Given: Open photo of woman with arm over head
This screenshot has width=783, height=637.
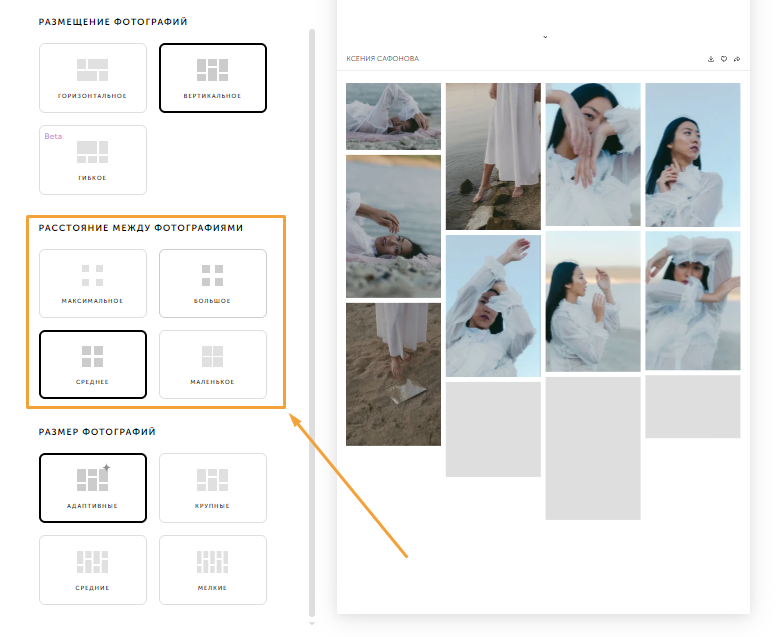Looking at the screenshot, I should point(493,306).
